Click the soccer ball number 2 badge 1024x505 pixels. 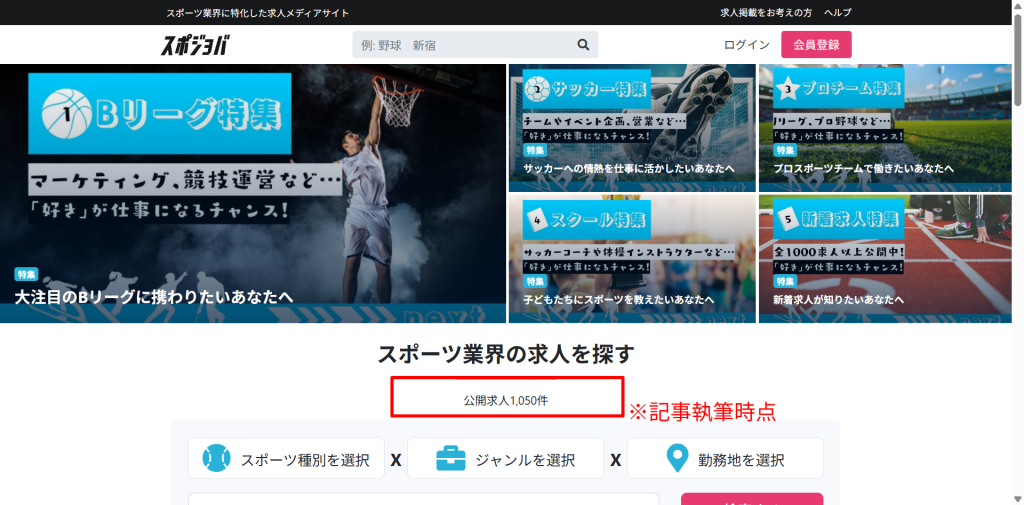[538, 89]
